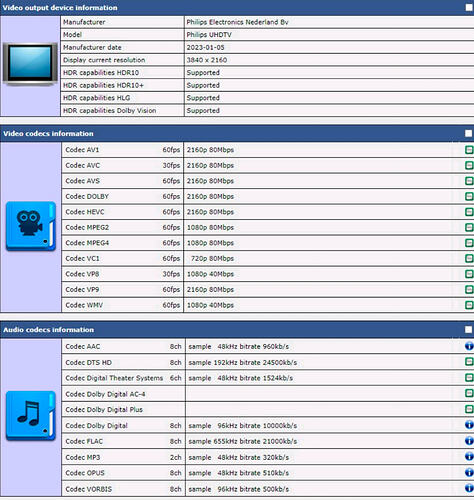This screenshot has width=474, height=500.
Task: Click the green icon on Codec DOLBY row
Action: (469, 196)
